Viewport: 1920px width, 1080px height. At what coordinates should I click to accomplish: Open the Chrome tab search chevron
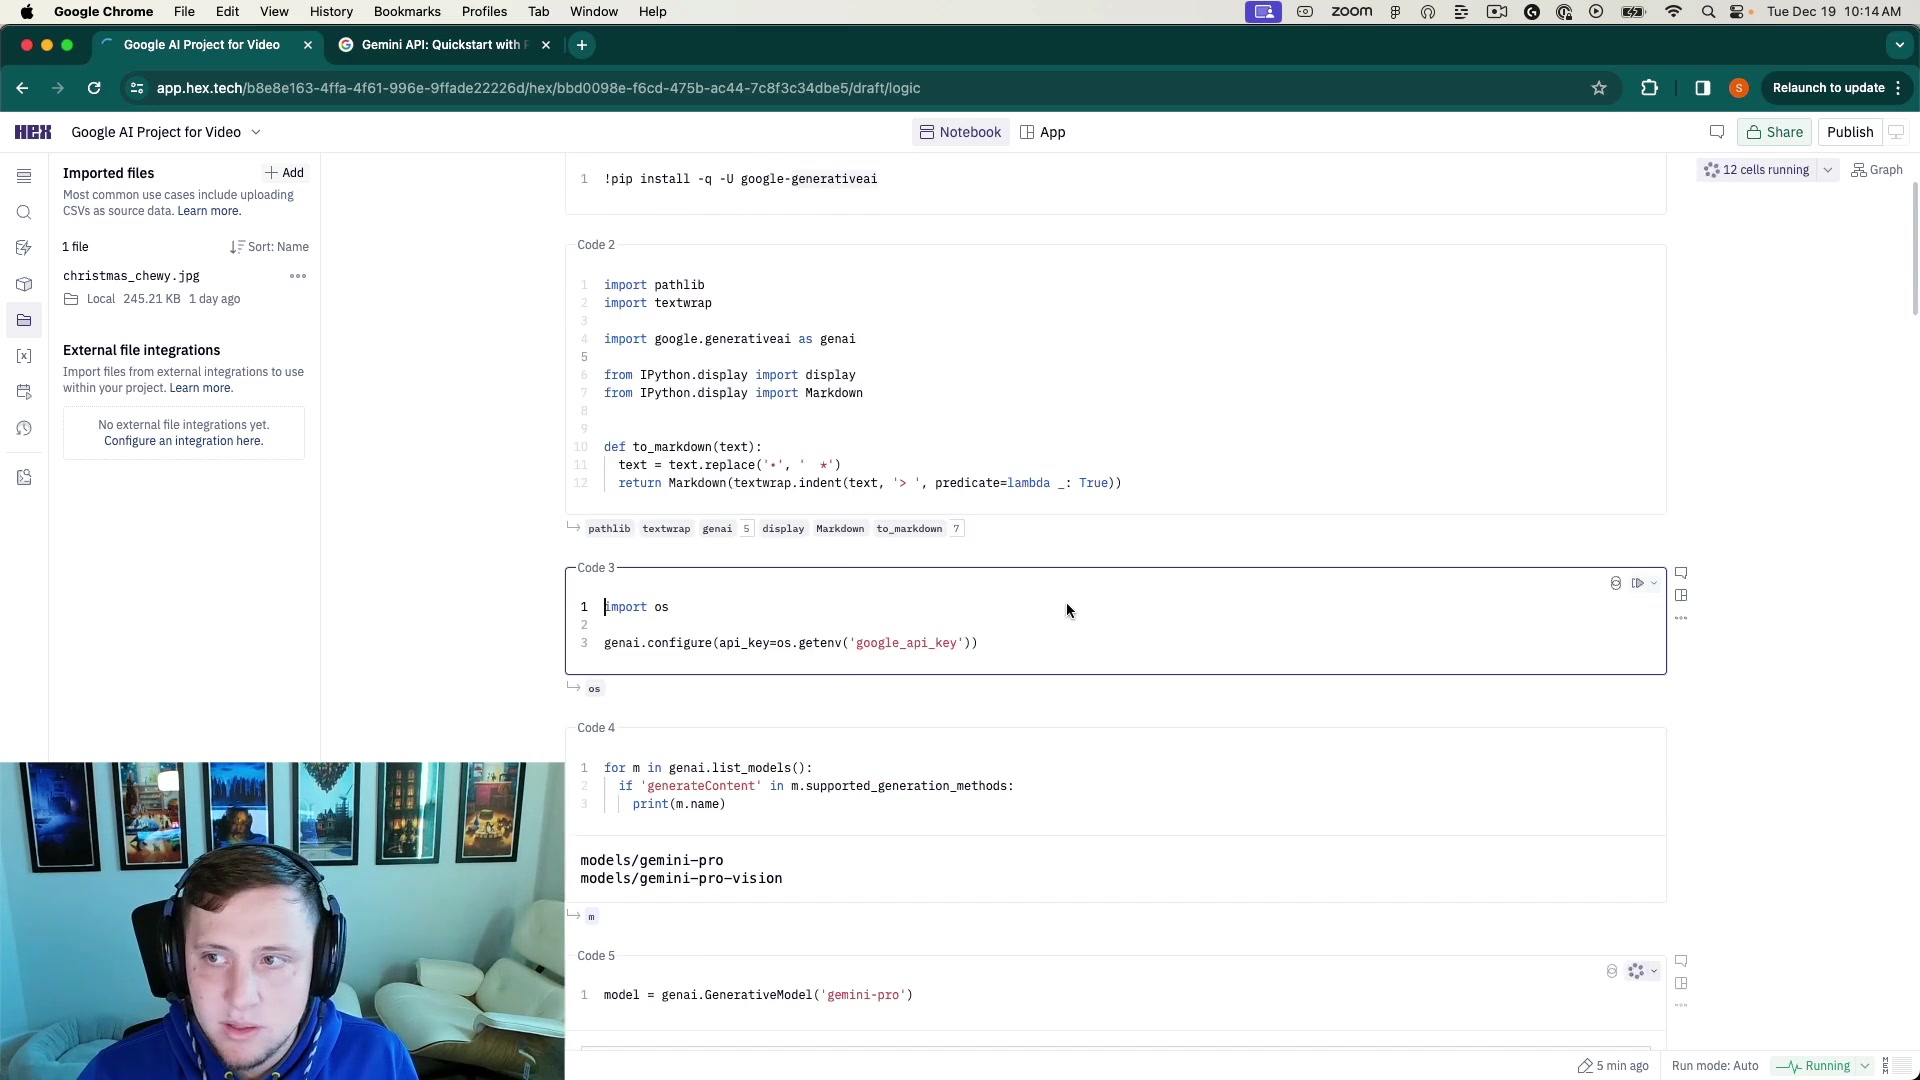pyautogui.click(x=1899, y=45)
